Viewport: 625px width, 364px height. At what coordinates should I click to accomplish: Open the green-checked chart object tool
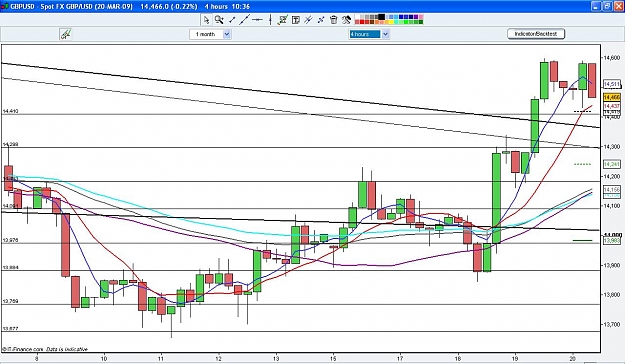pos(283,20)
